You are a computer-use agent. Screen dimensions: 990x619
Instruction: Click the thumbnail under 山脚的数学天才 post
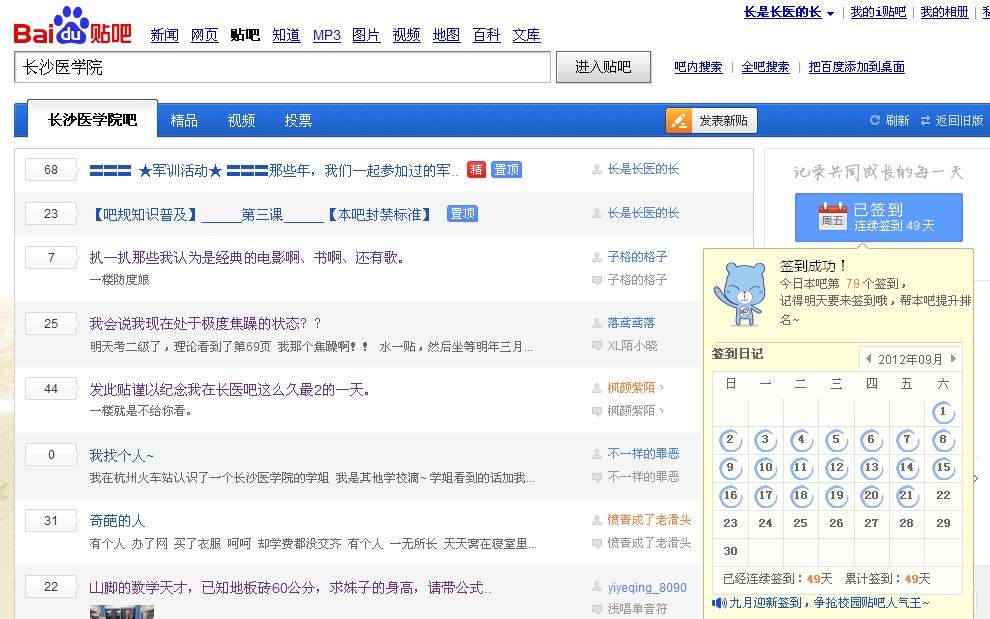121,612
